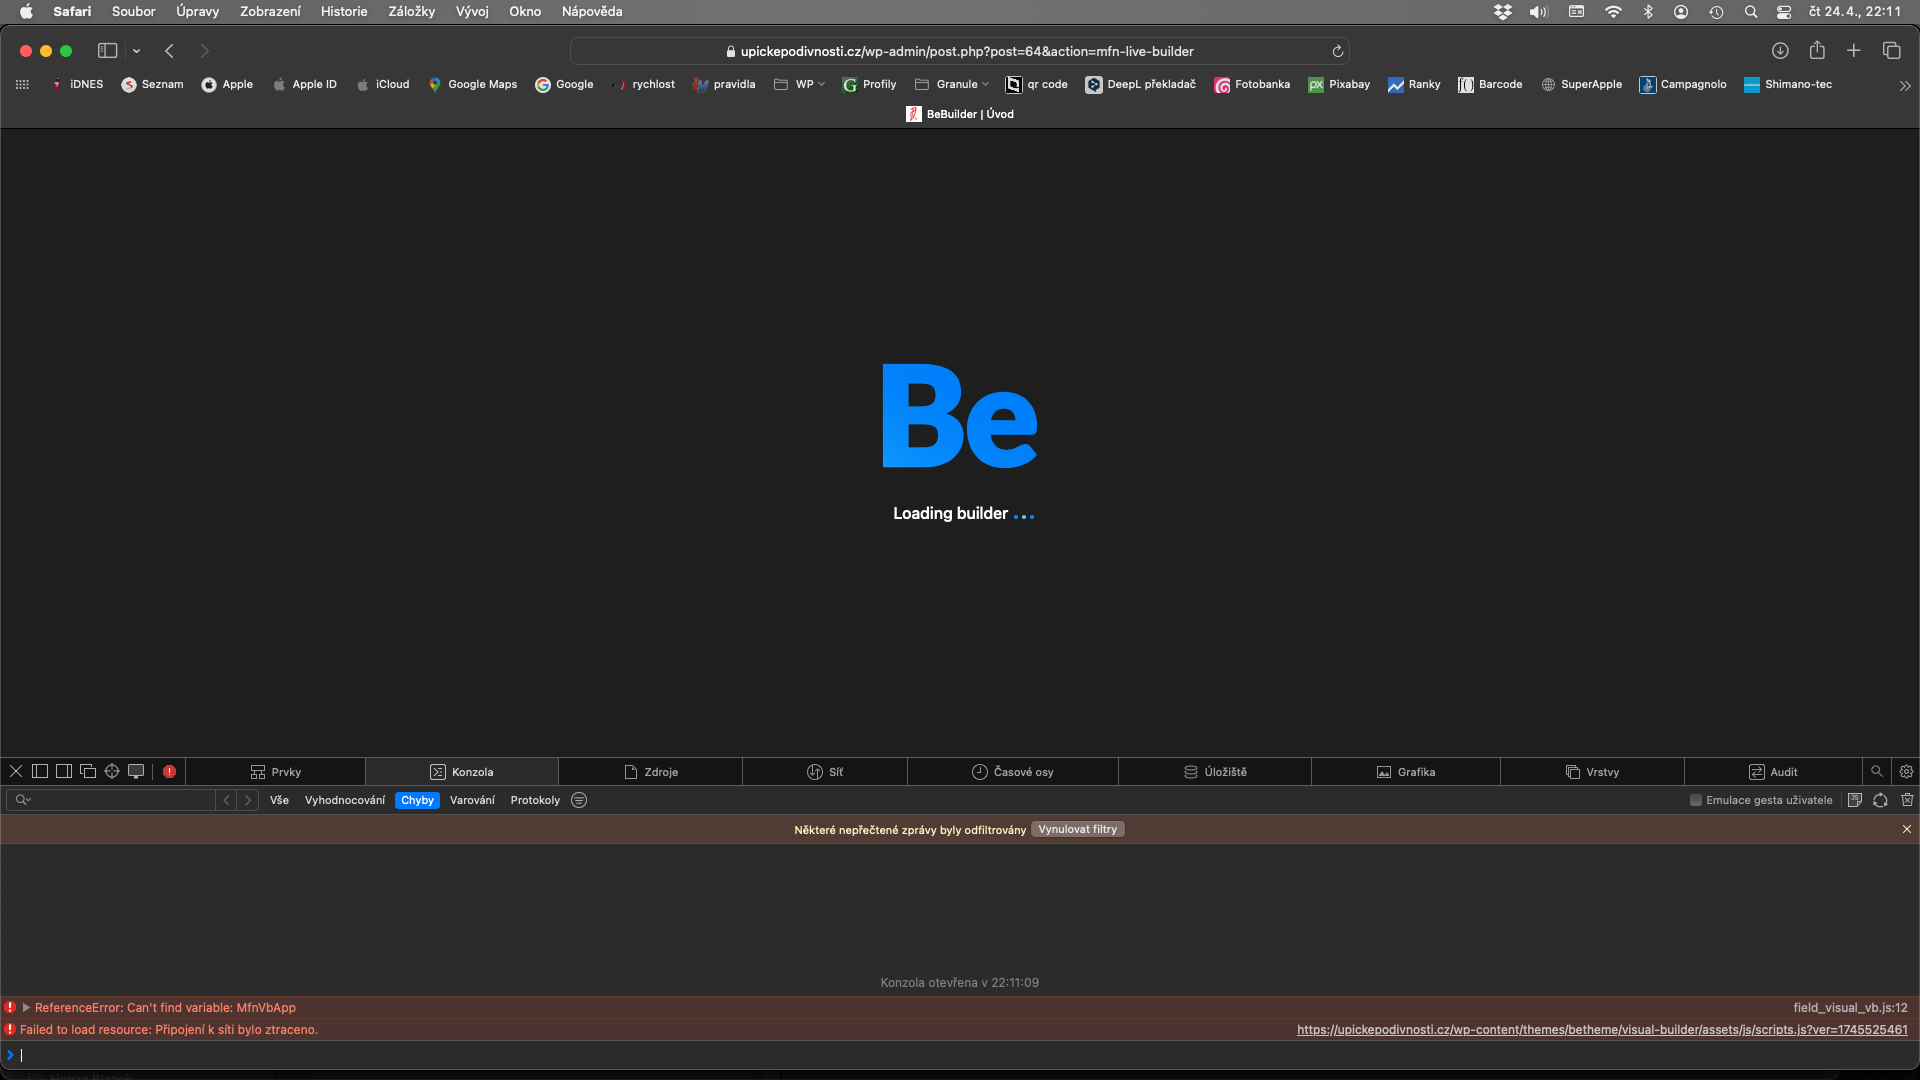Image resolution: width=1920 pixels, height=1080 pixels.
Task: Click the Wi-Fi status icon
Action: coord(1613,12)
